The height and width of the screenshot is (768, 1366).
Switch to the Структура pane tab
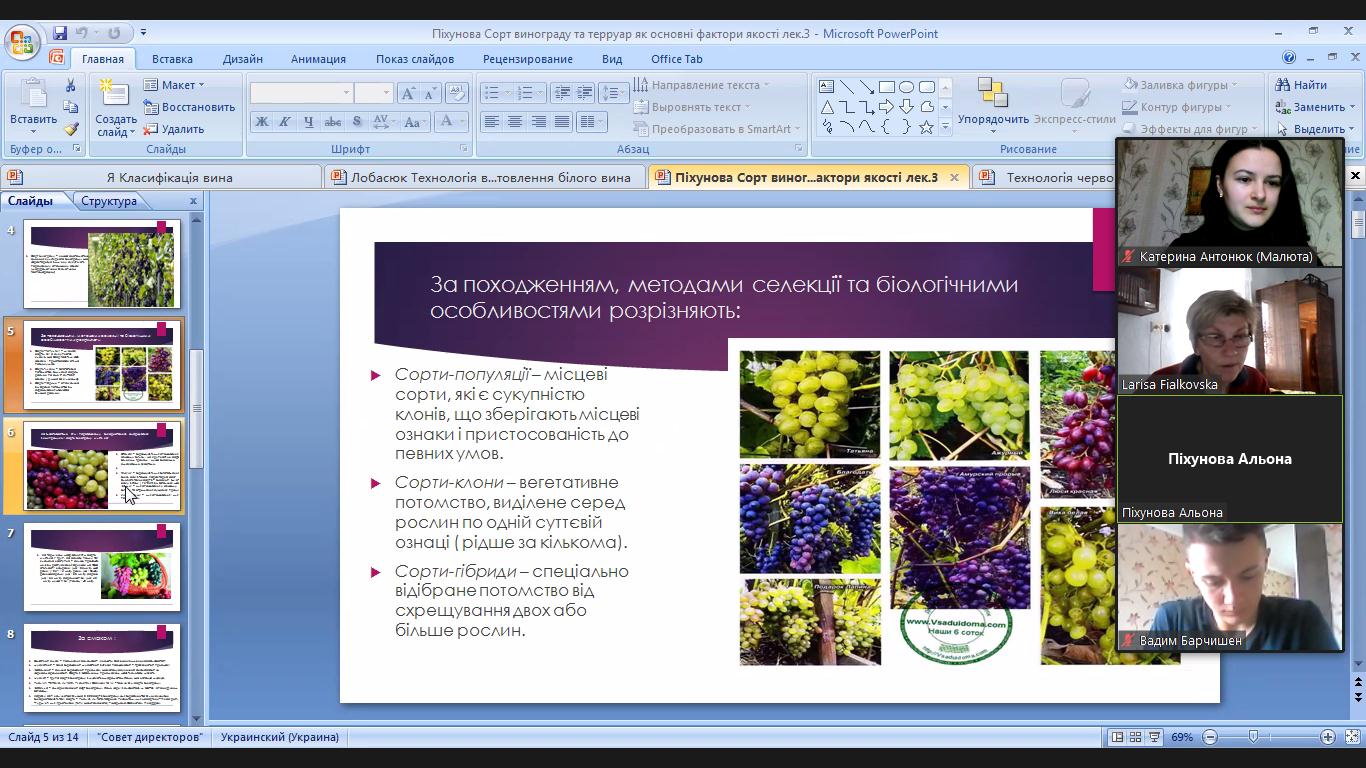(109, 201)
